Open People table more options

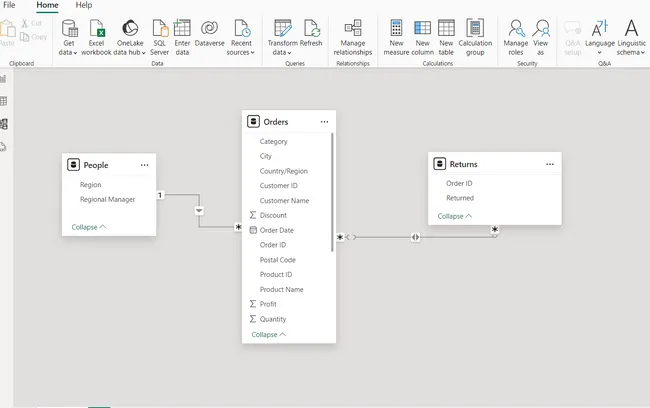(144, 165)
